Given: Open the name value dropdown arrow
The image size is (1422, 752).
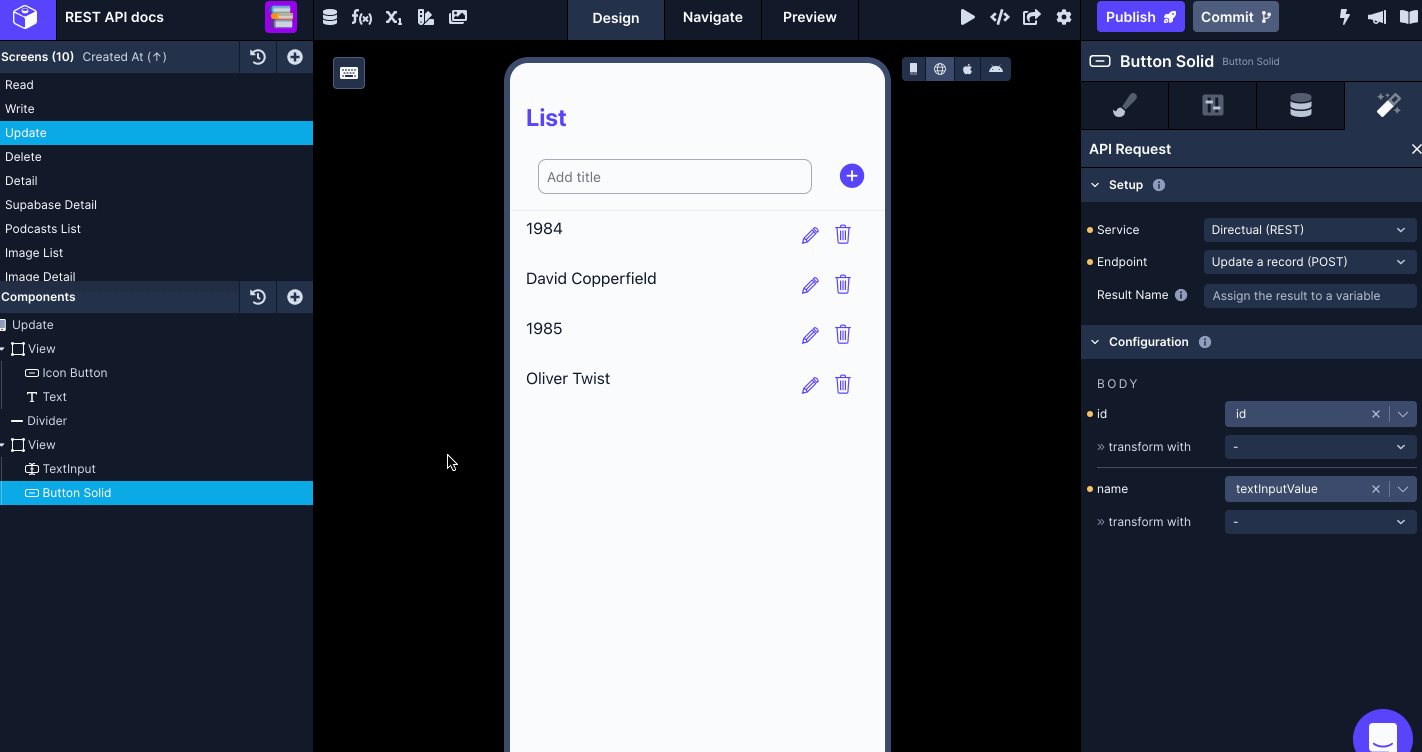Looking at the screenshot, I should click(1403, 489).
